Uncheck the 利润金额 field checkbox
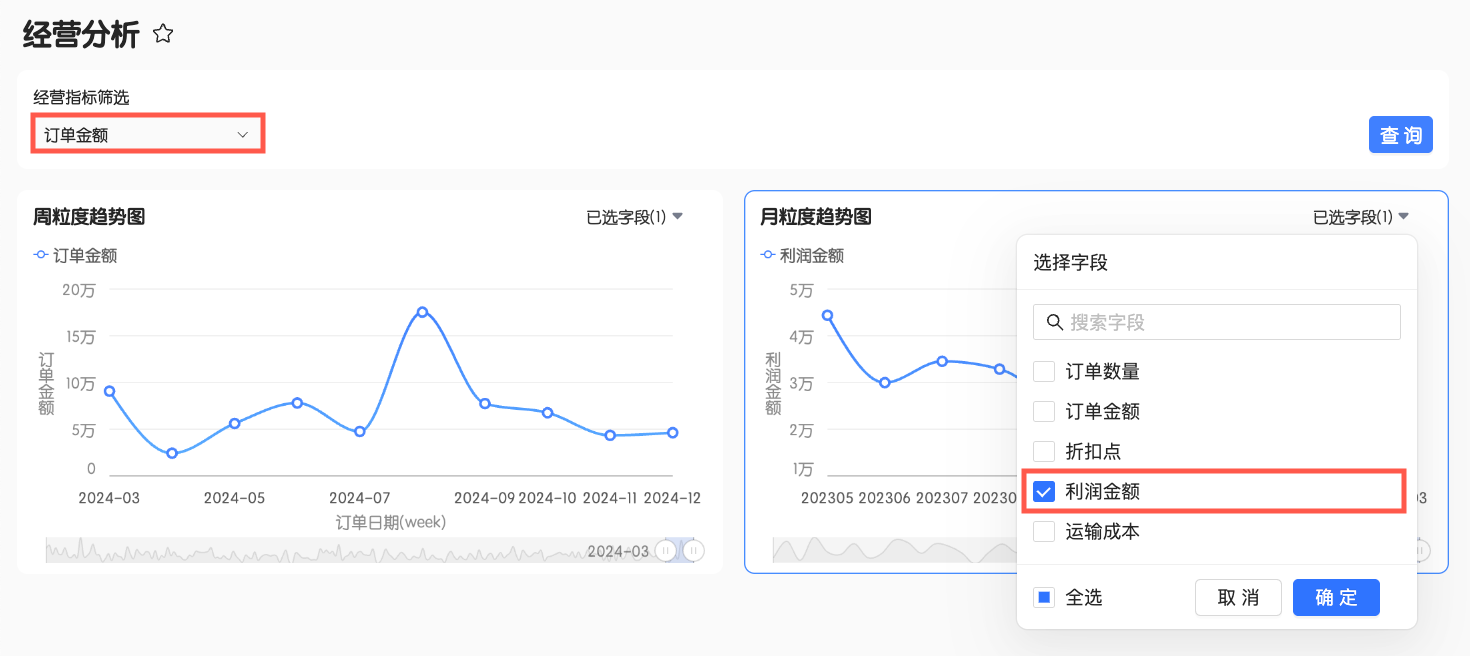The height and width of the screenshot is (656, 1470). pyautogui.click(x=1044, y=491)
